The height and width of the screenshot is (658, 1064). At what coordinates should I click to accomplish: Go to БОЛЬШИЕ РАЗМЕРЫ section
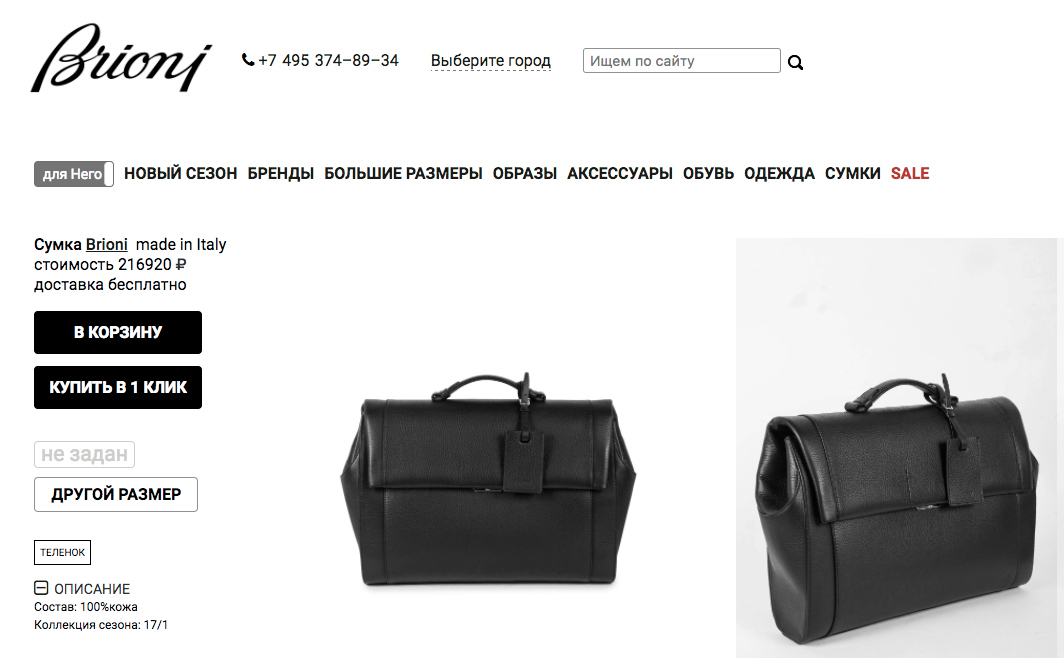[x=403, y=174]
